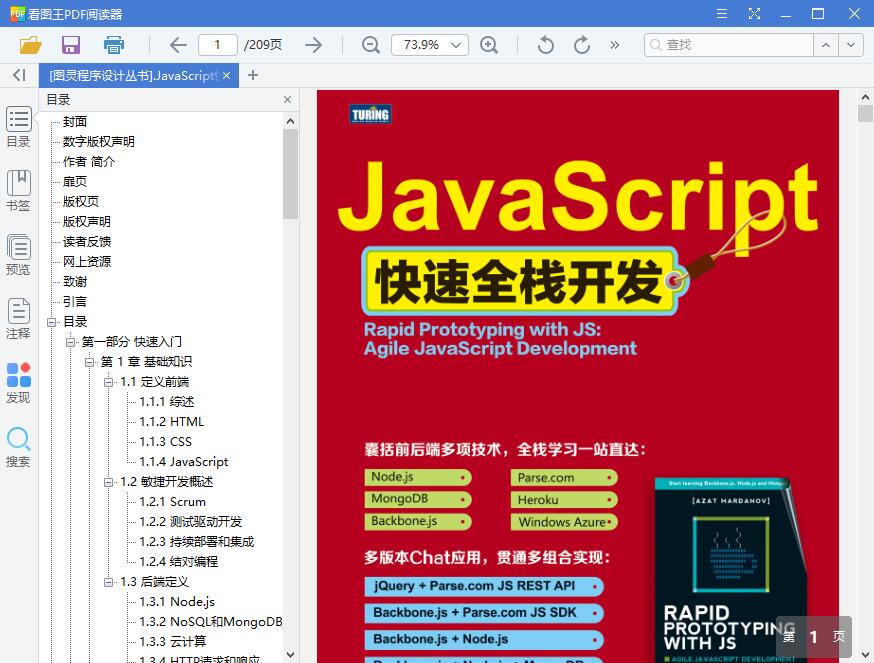Collapse 第 1 章 基础知识 node
874x663 pixels.
click(x=90, y=362)
